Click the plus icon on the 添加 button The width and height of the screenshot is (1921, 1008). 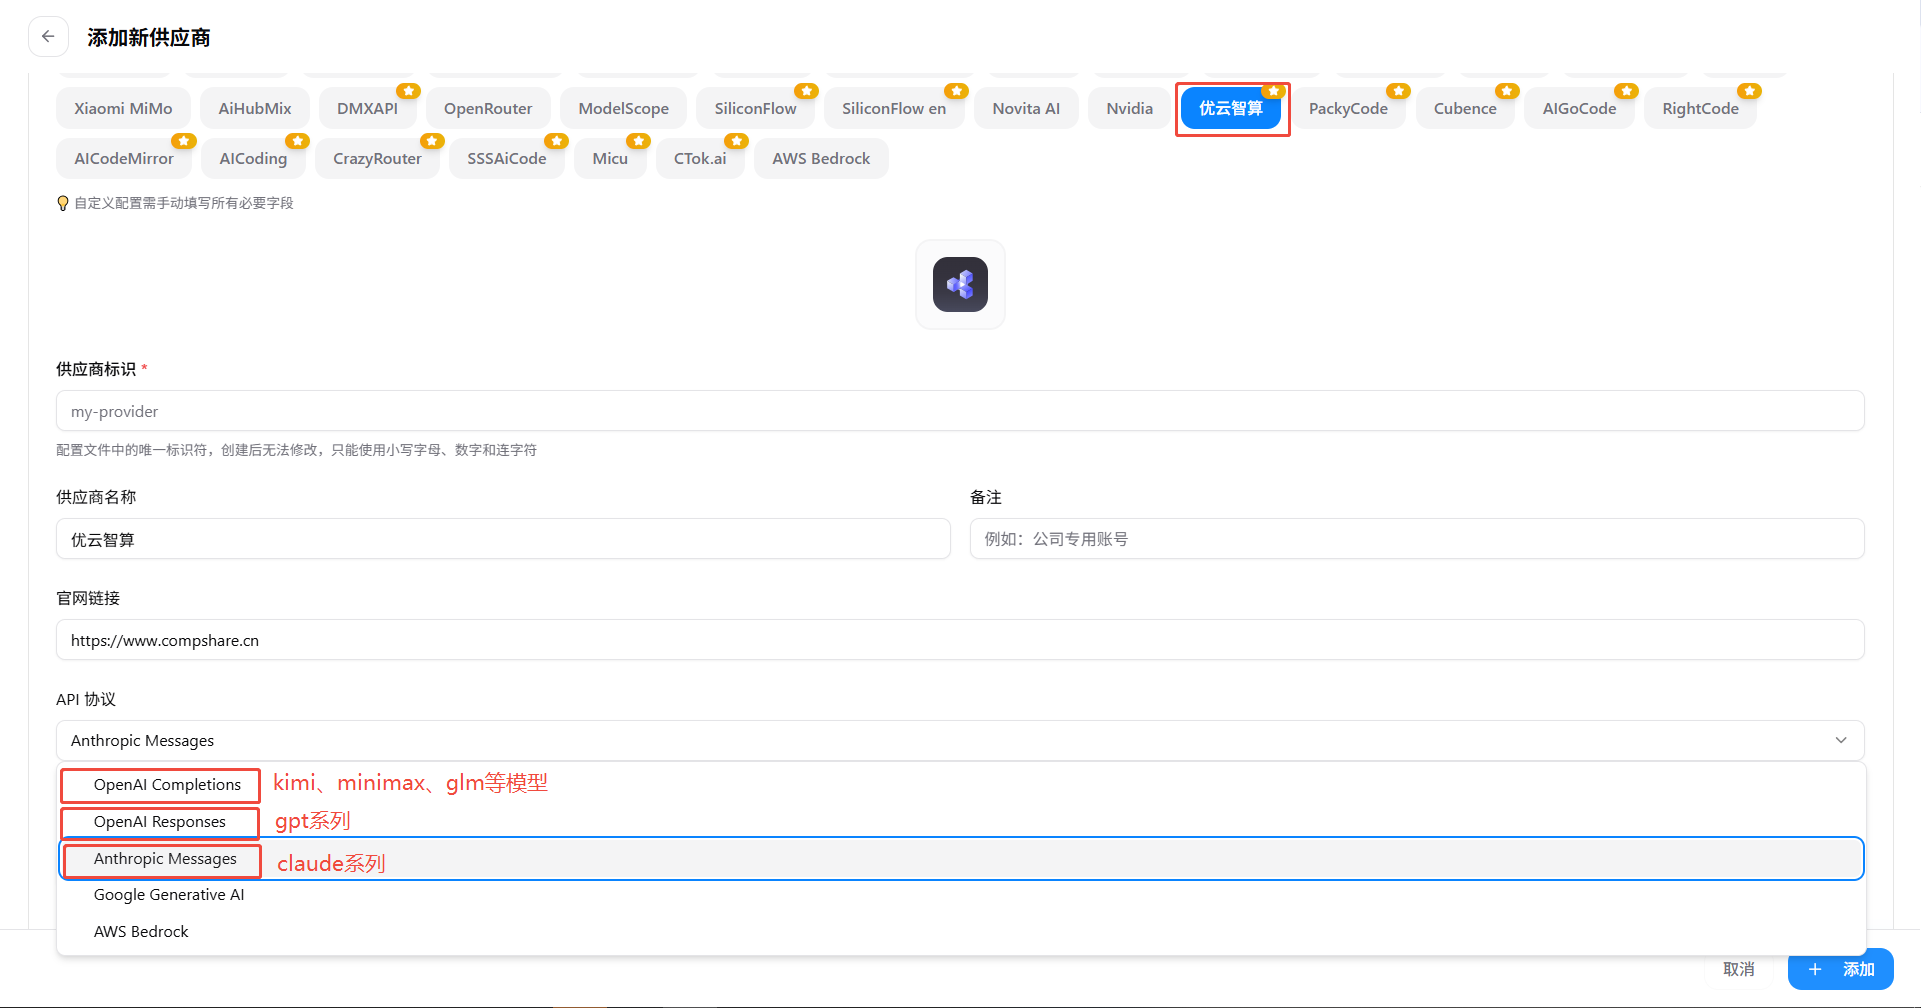click(1815, 969)
